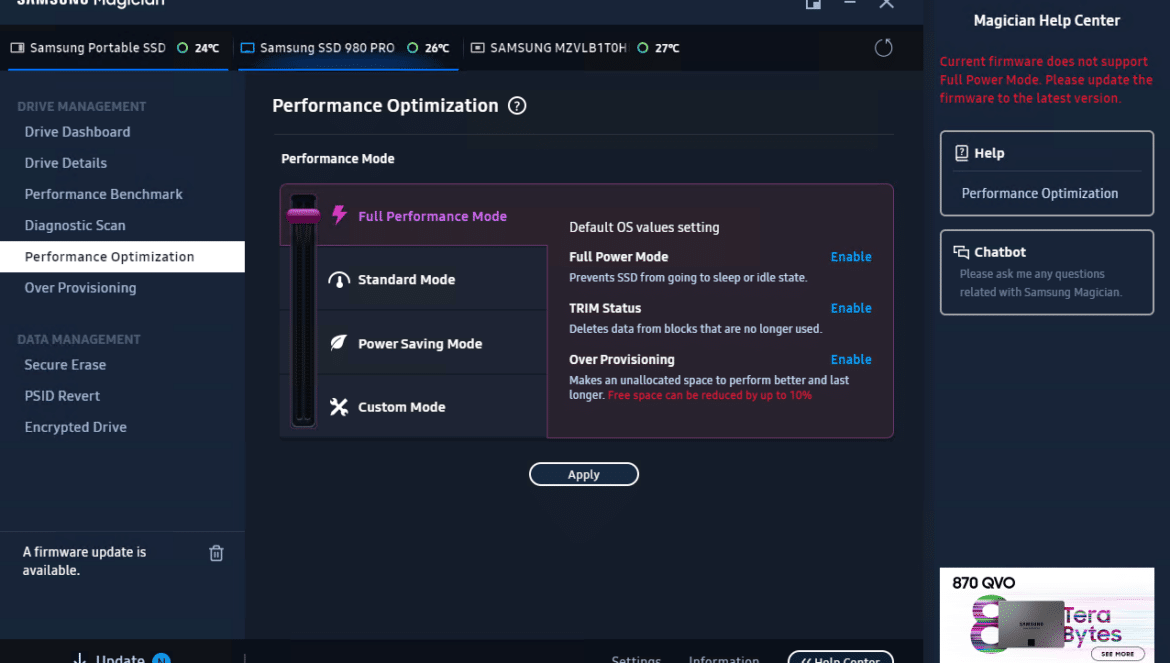Screen dimensions: 1170x663
Task: Open Secure Erase page
Action: (x=65, y=365)
